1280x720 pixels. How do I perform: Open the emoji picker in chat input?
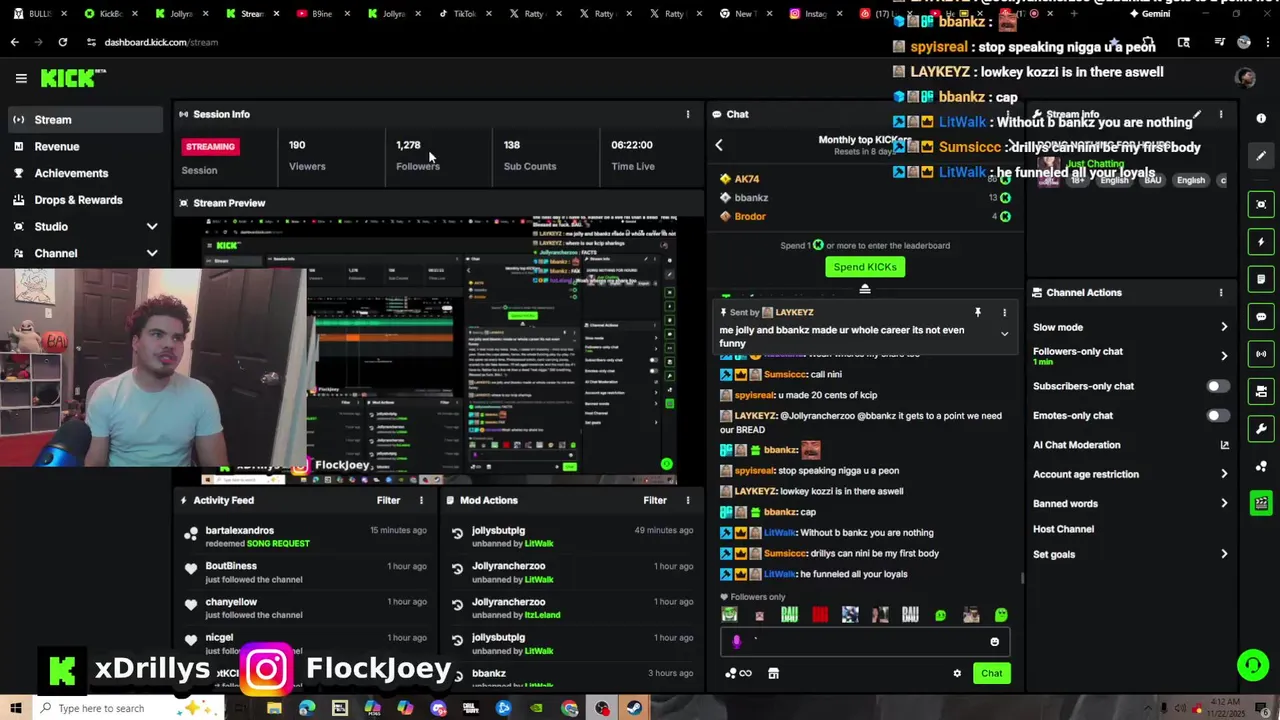tap(994, 642)
